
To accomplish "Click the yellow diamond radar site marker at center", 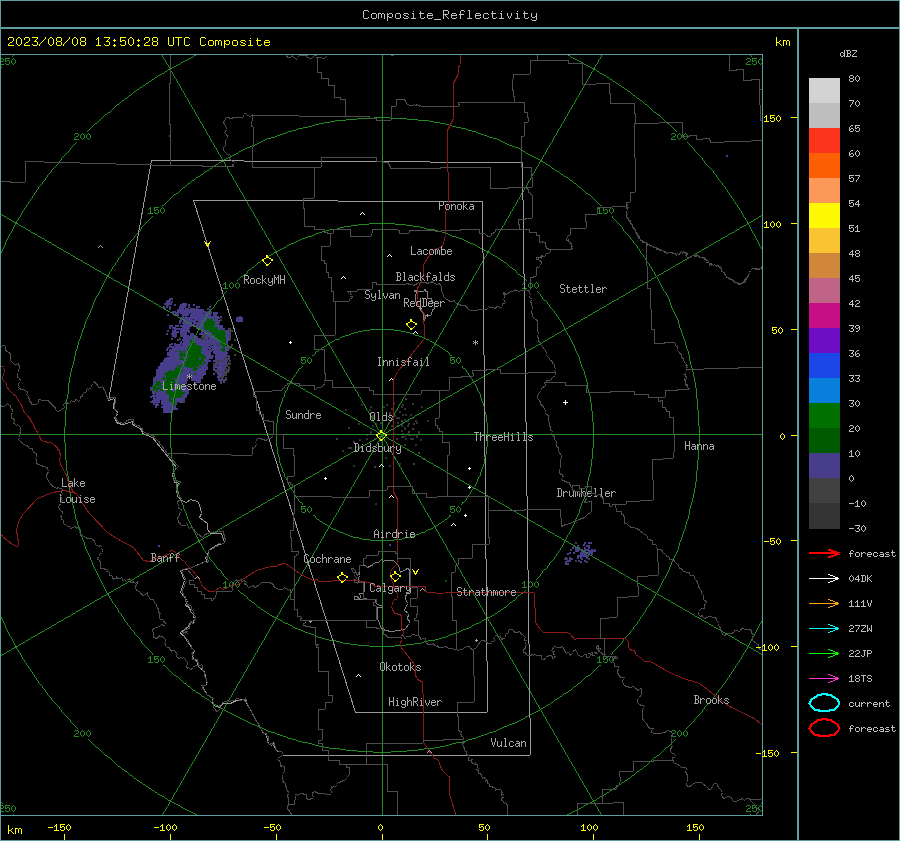I will pyautogui.click(x=382, y=435).
